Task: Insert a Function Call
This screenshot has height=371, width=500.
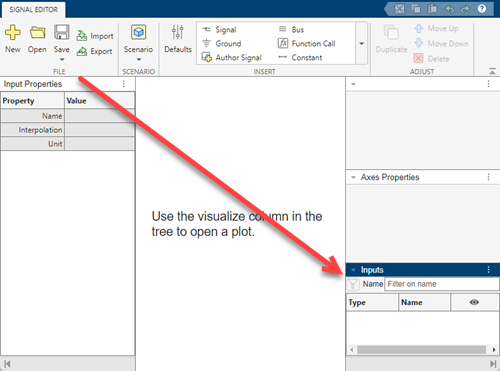Action: [x=307, y=44]
